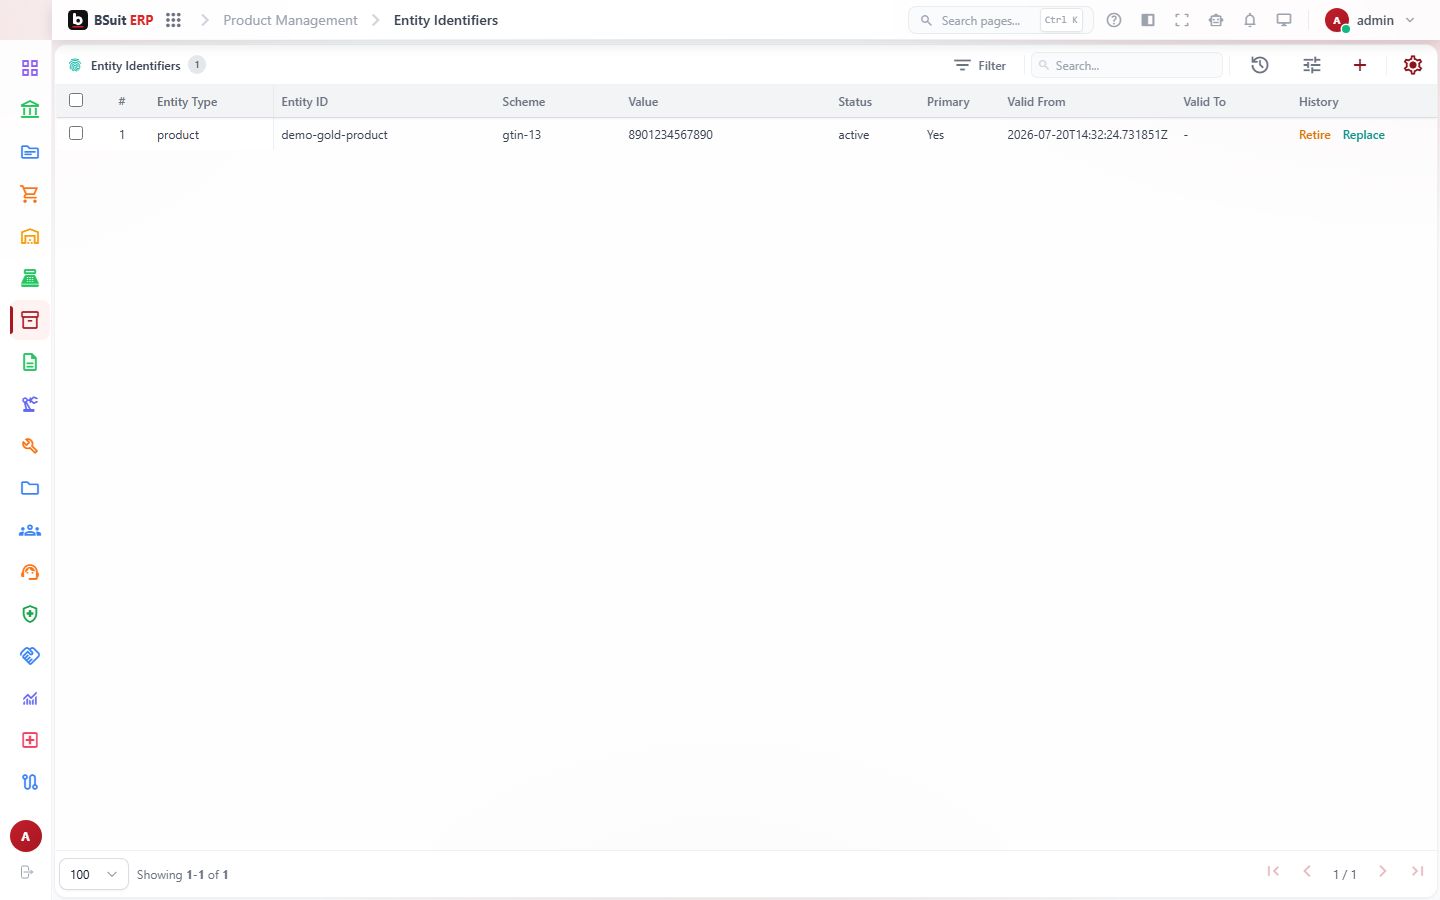Open the cash register module in sidebar
1440x900 pixels.
pos(30,278)
